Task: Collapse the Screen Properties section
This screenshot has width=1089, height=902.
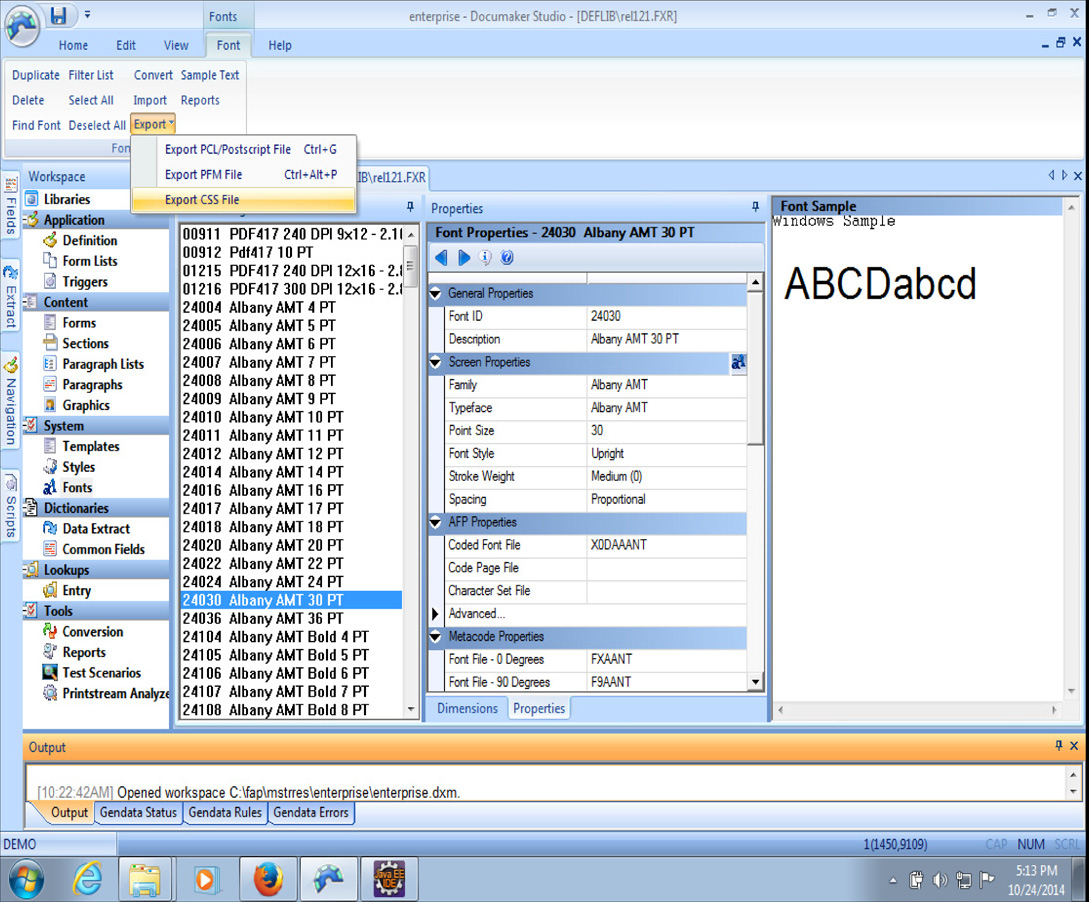Action: tap(435, 362)
